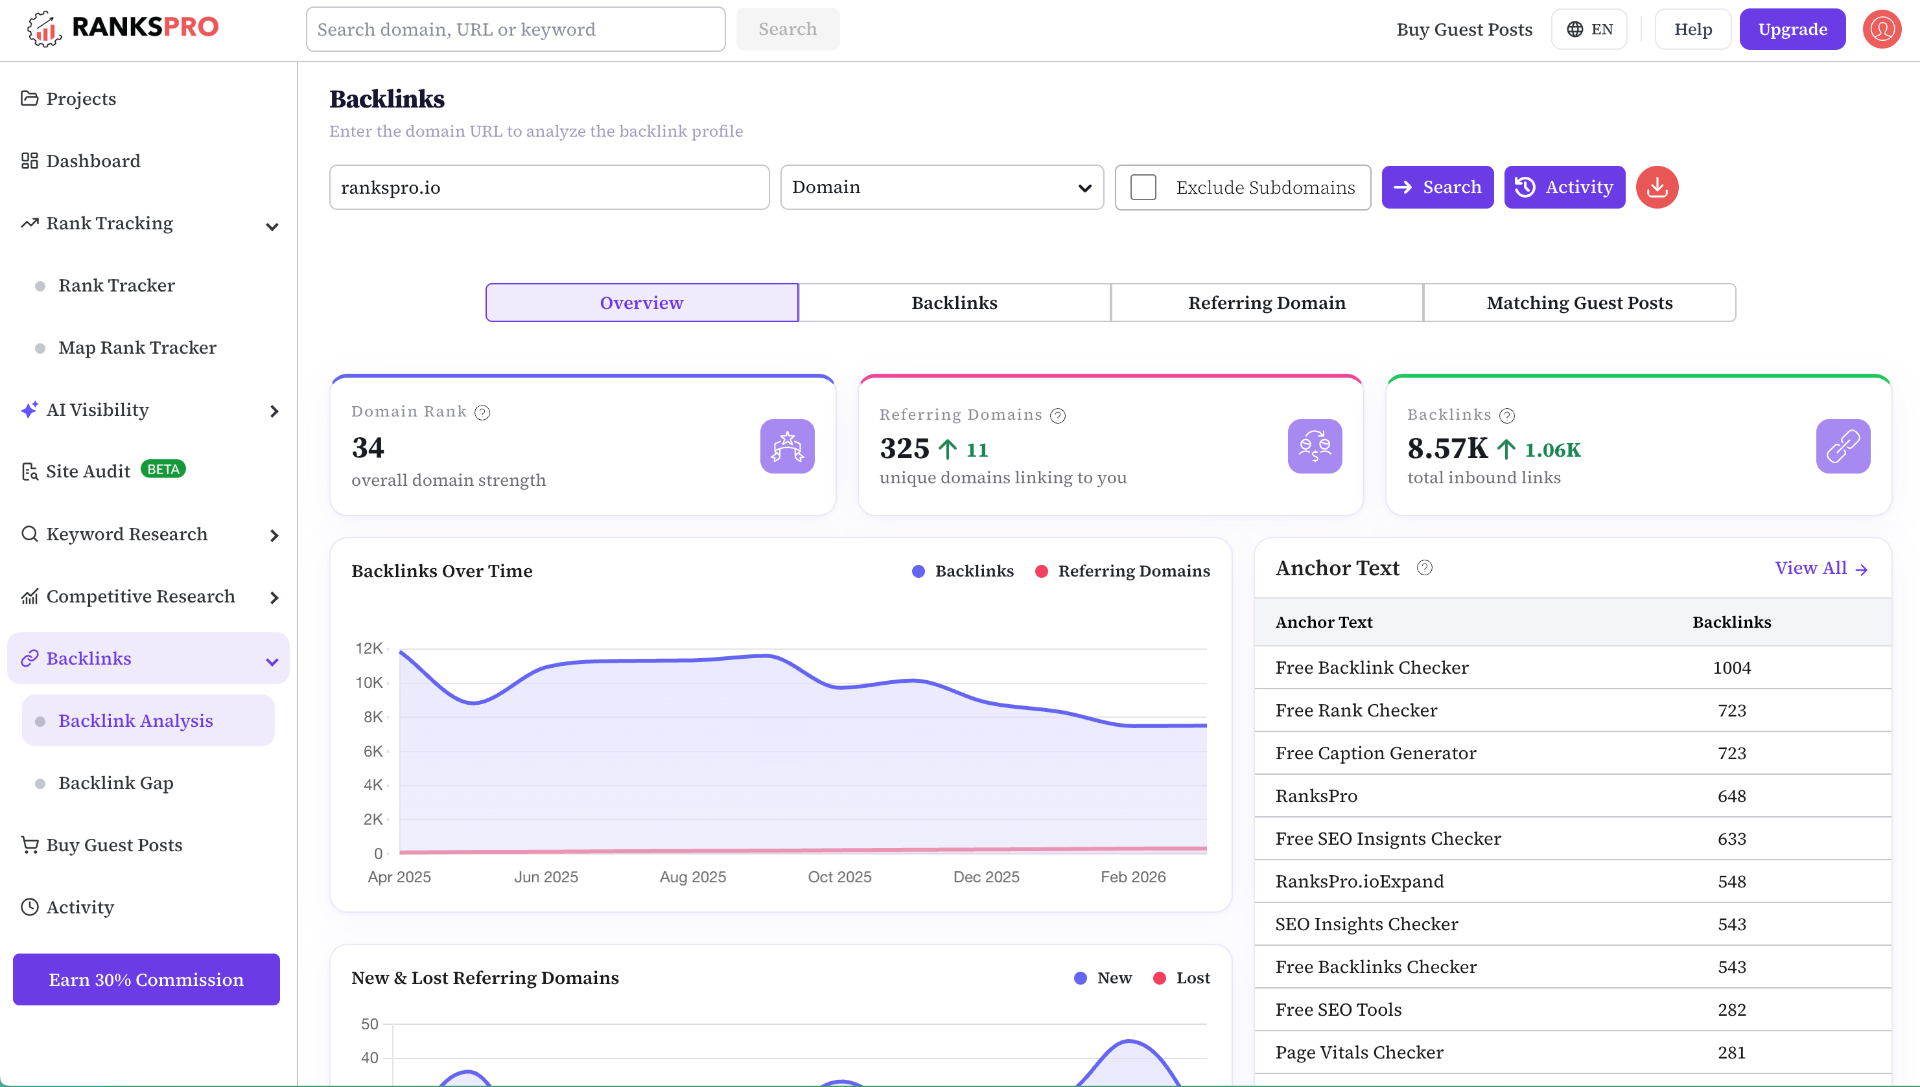Toggle Backlinks series in chart legend
This screenshot has width=1920, height=1087.
click(963, 571)
